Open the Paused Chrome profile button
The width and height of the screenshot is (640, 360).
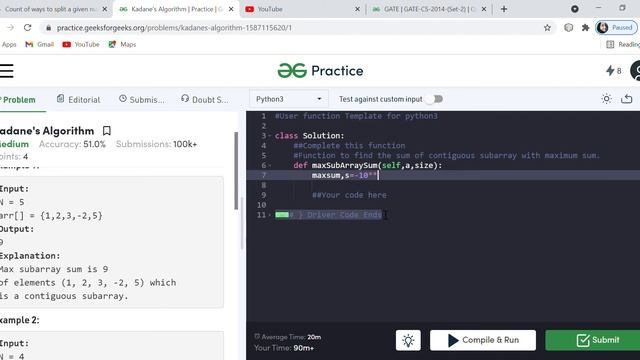pos(617,28)
